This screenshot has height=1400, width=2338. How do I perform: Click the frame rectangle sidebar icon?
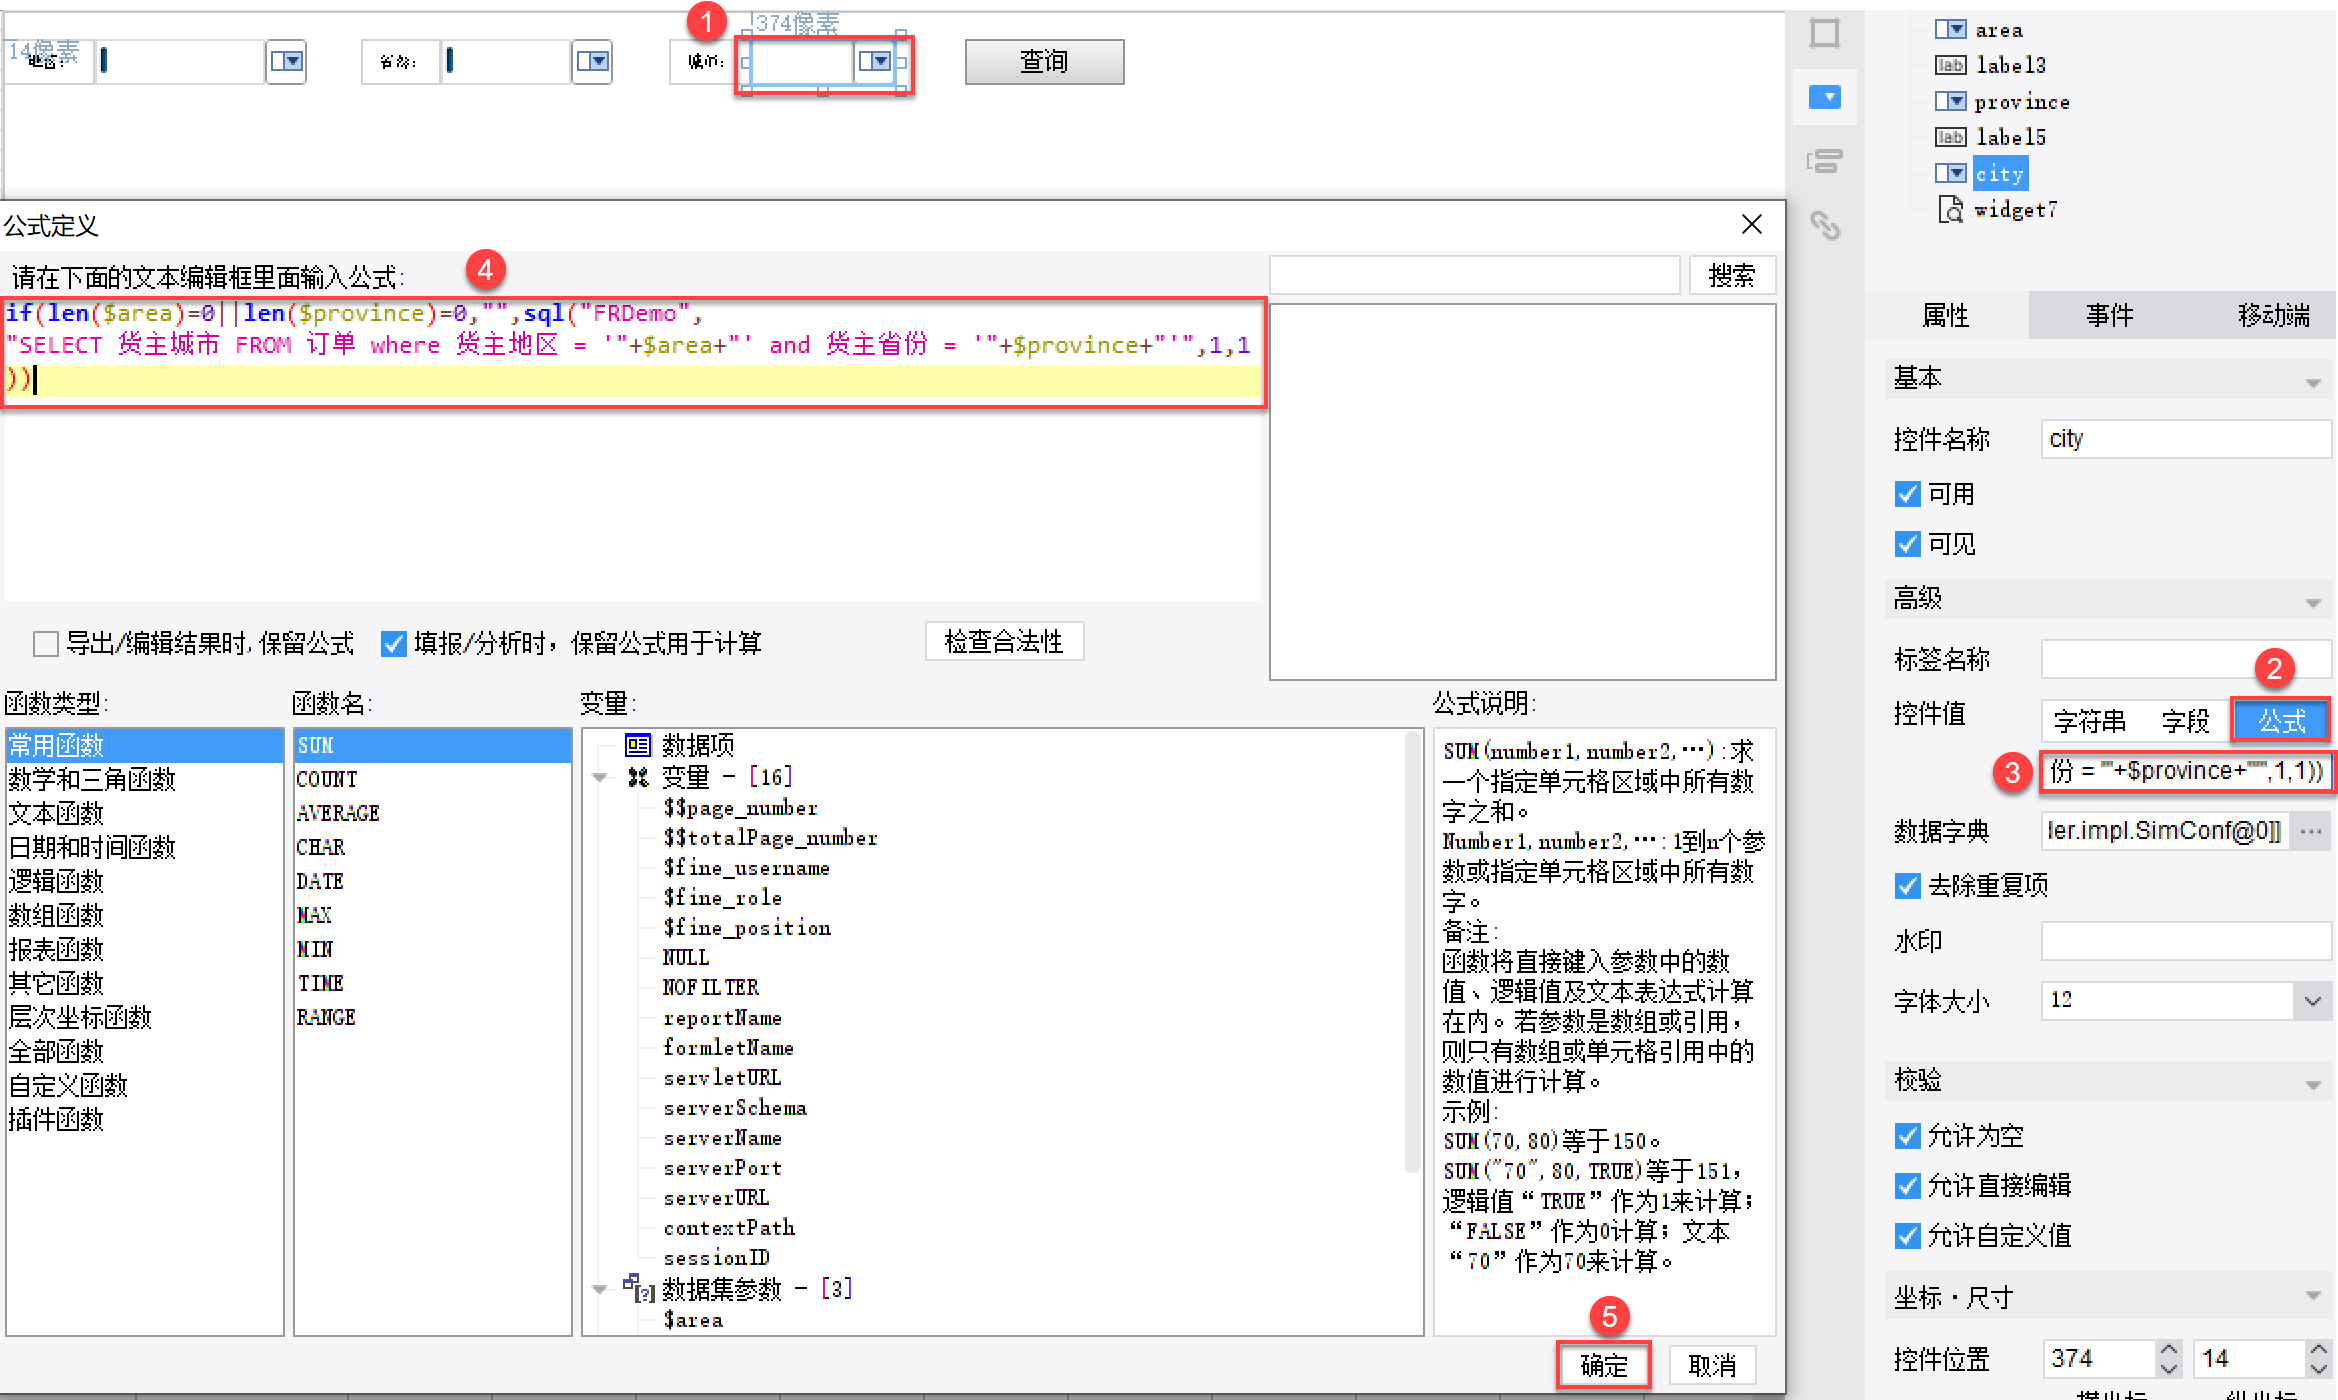(1826, 33)
